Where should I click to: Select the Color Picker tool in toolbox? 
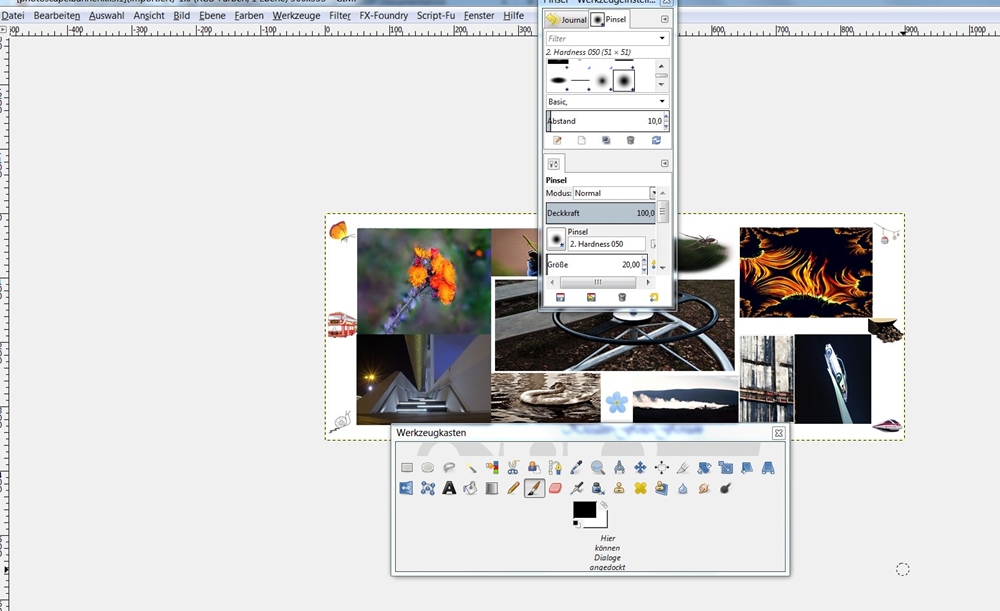click(x=577, y=467)
